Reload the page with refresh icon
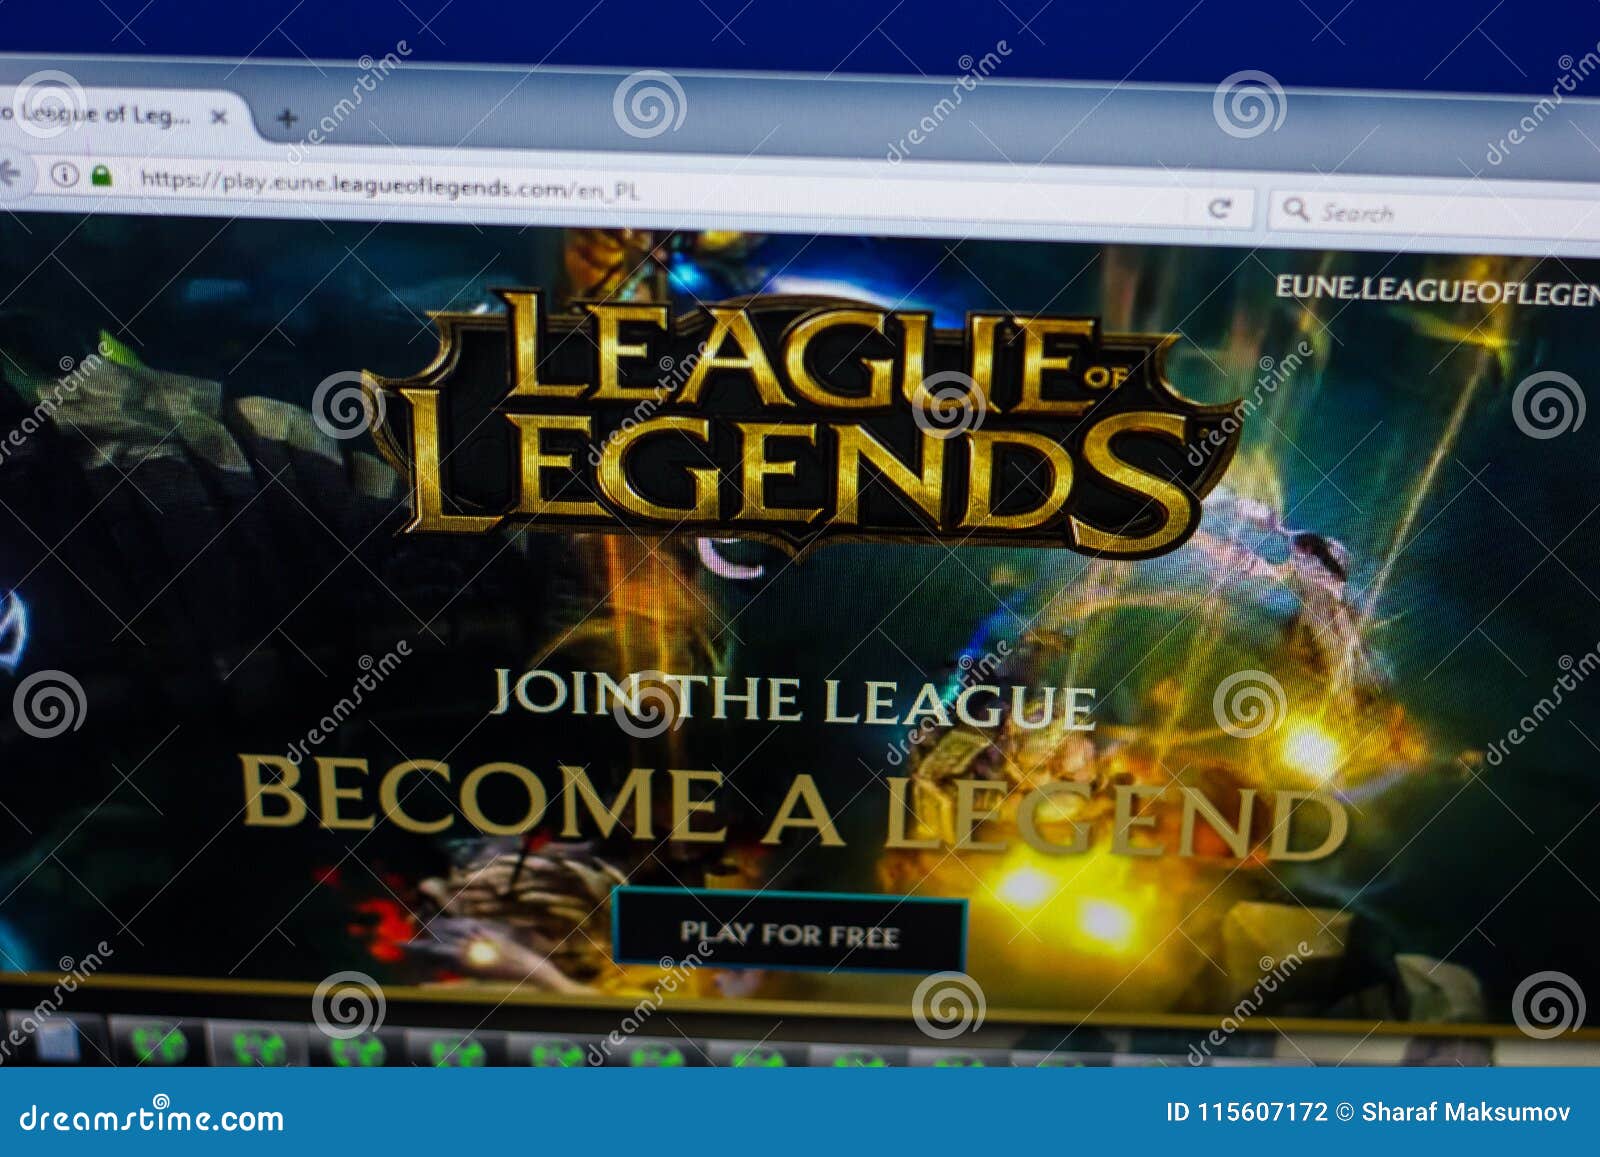Image resolution: width=1600 pixels, height=1157 pixels. pos(1219,208)
